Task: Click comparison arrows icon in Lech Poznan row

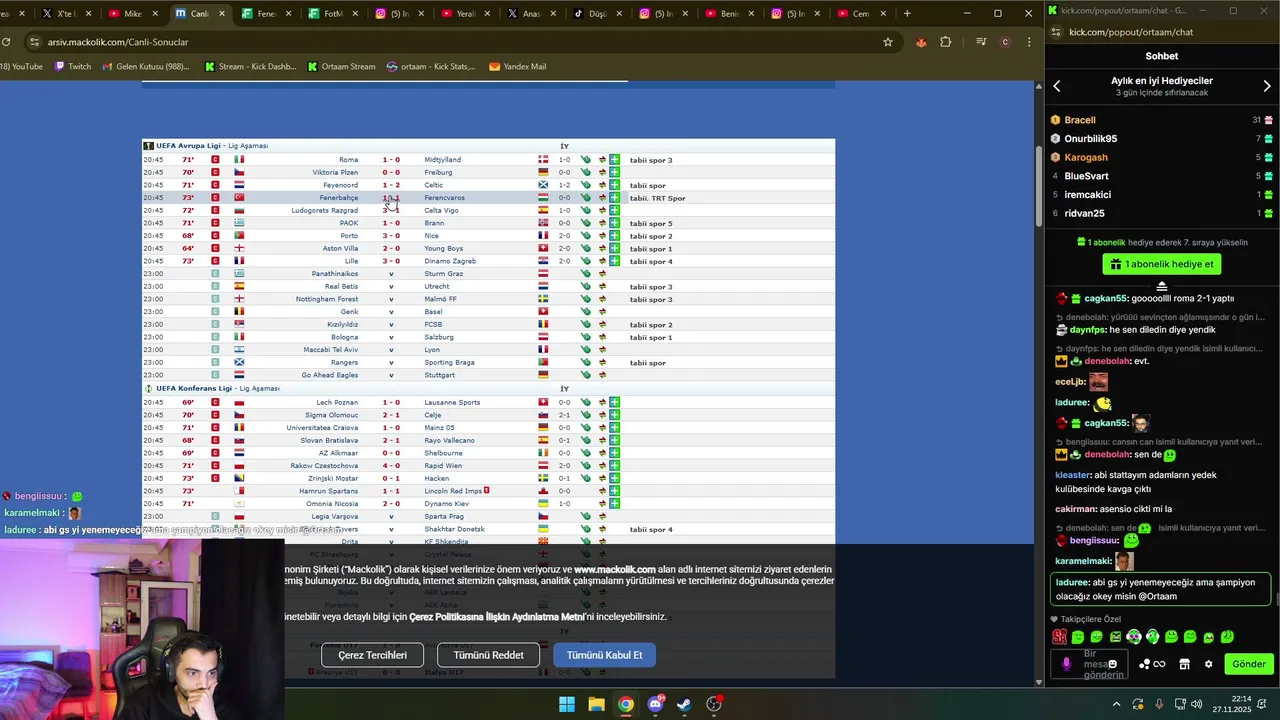Action: point(602,402)
